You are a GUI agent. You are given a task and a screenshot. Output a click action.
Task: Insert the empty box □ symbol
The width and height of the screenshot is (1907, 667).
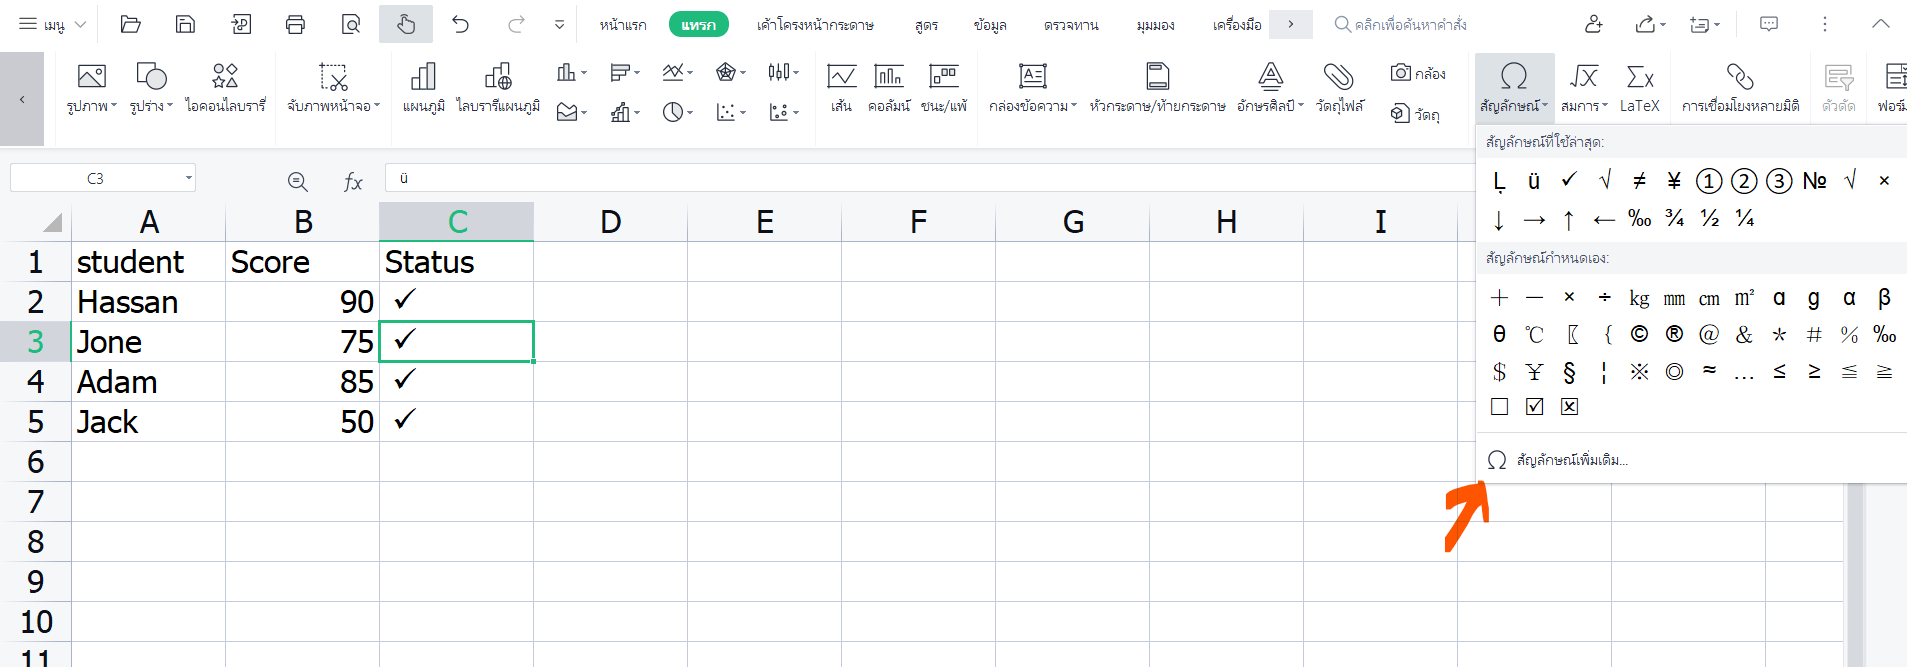1499,406
